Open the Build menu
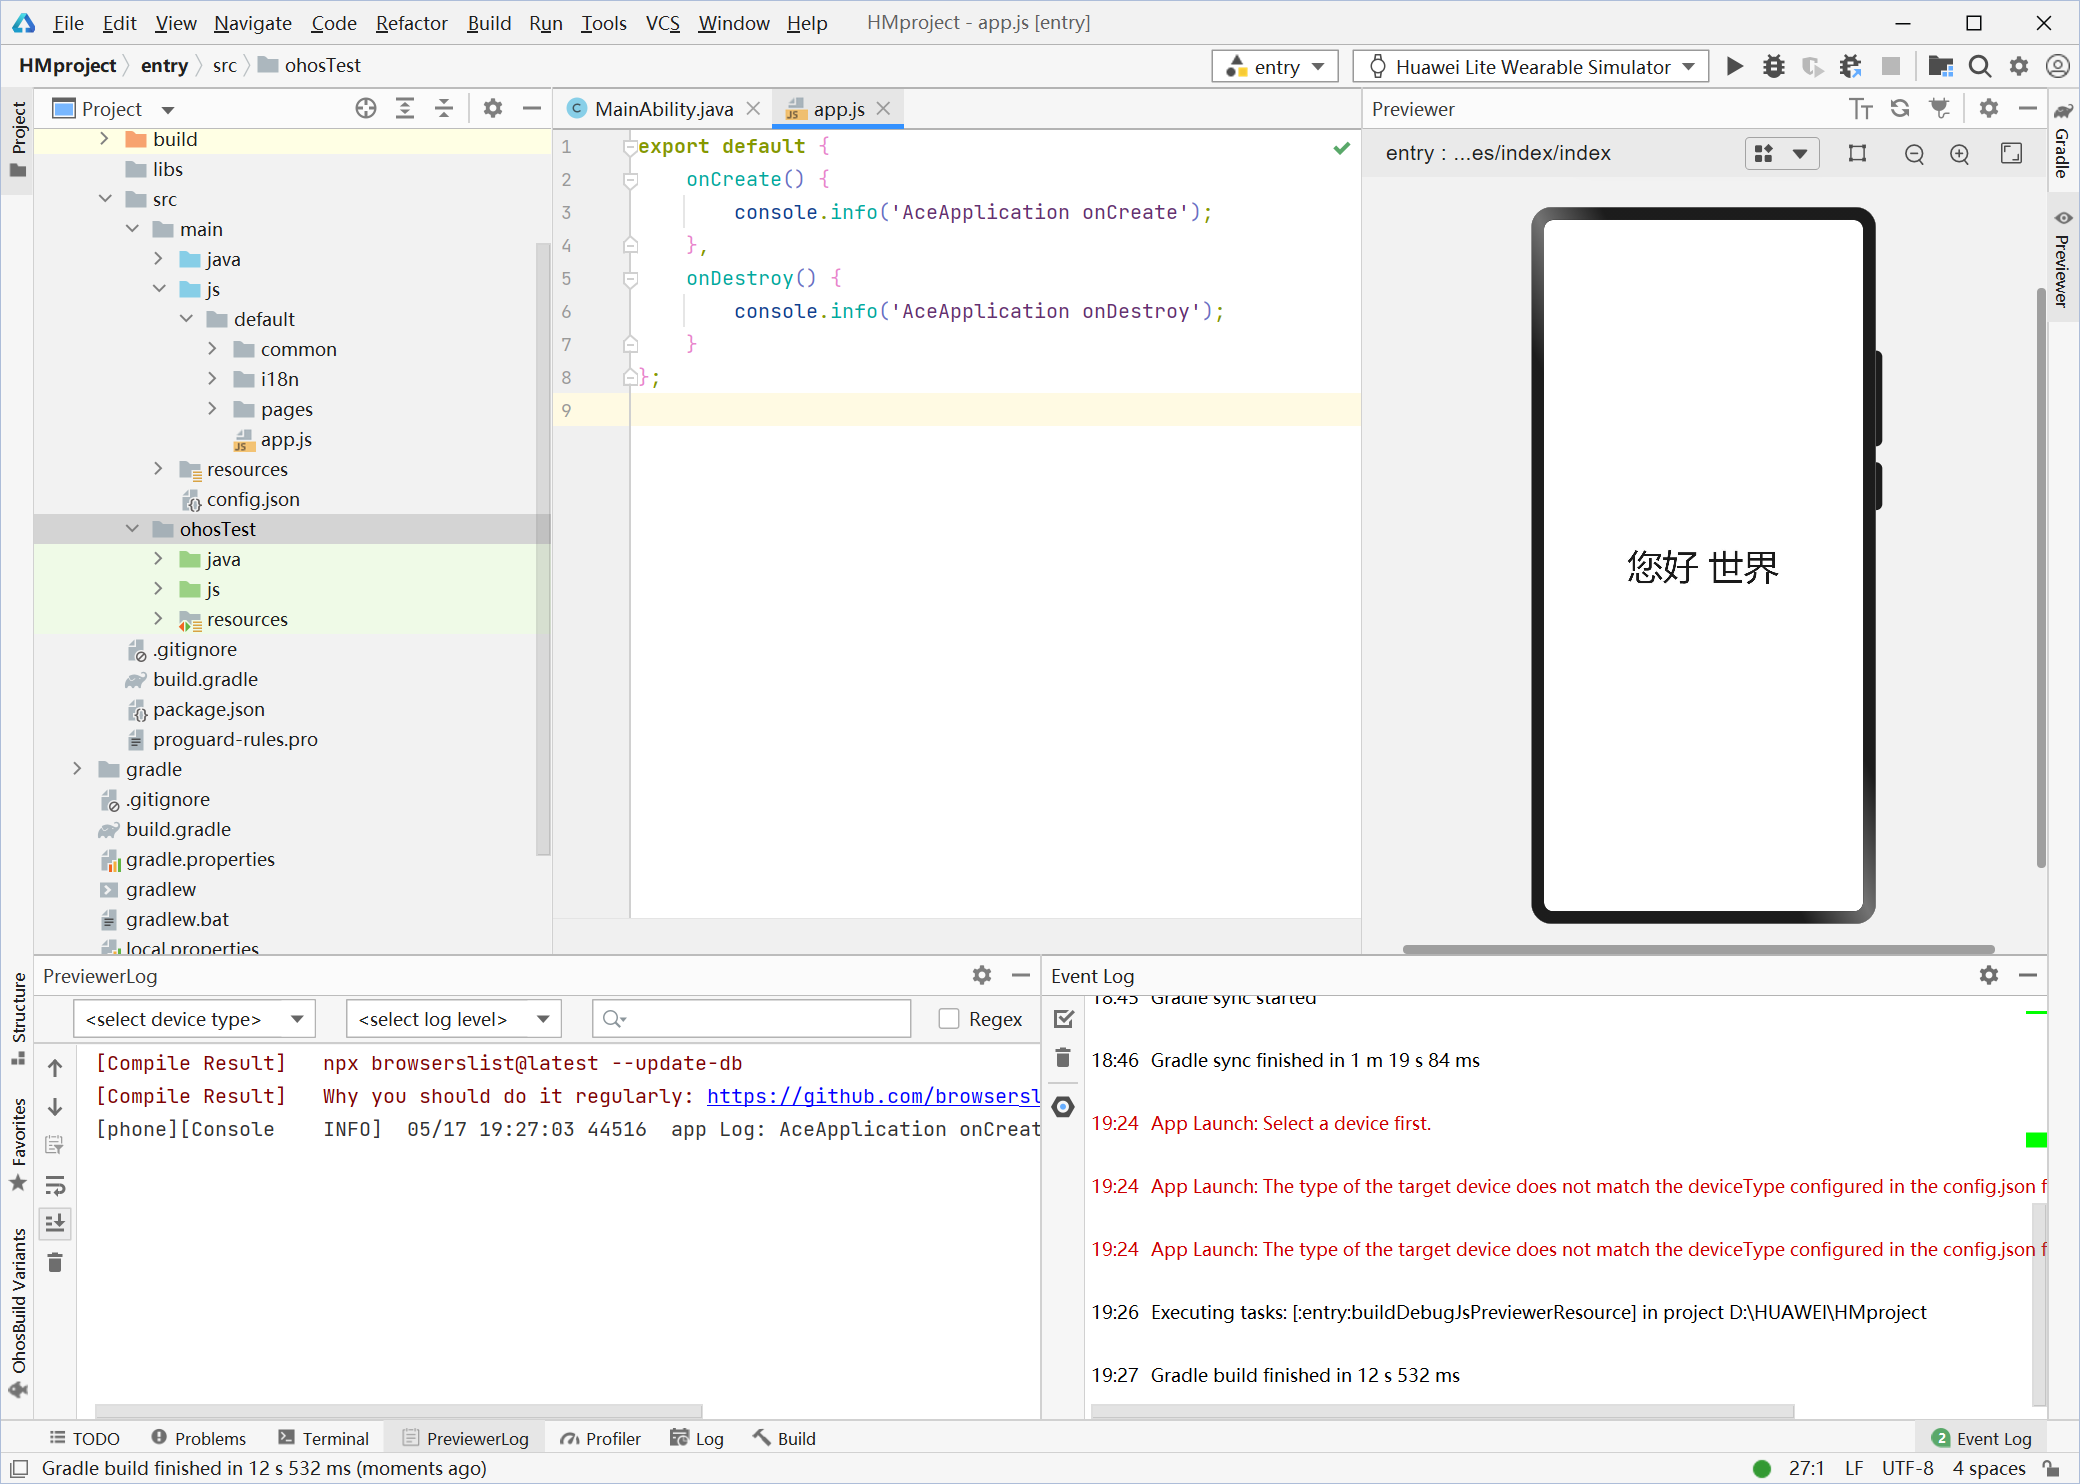2080x1484 pixels. point(489,23)
